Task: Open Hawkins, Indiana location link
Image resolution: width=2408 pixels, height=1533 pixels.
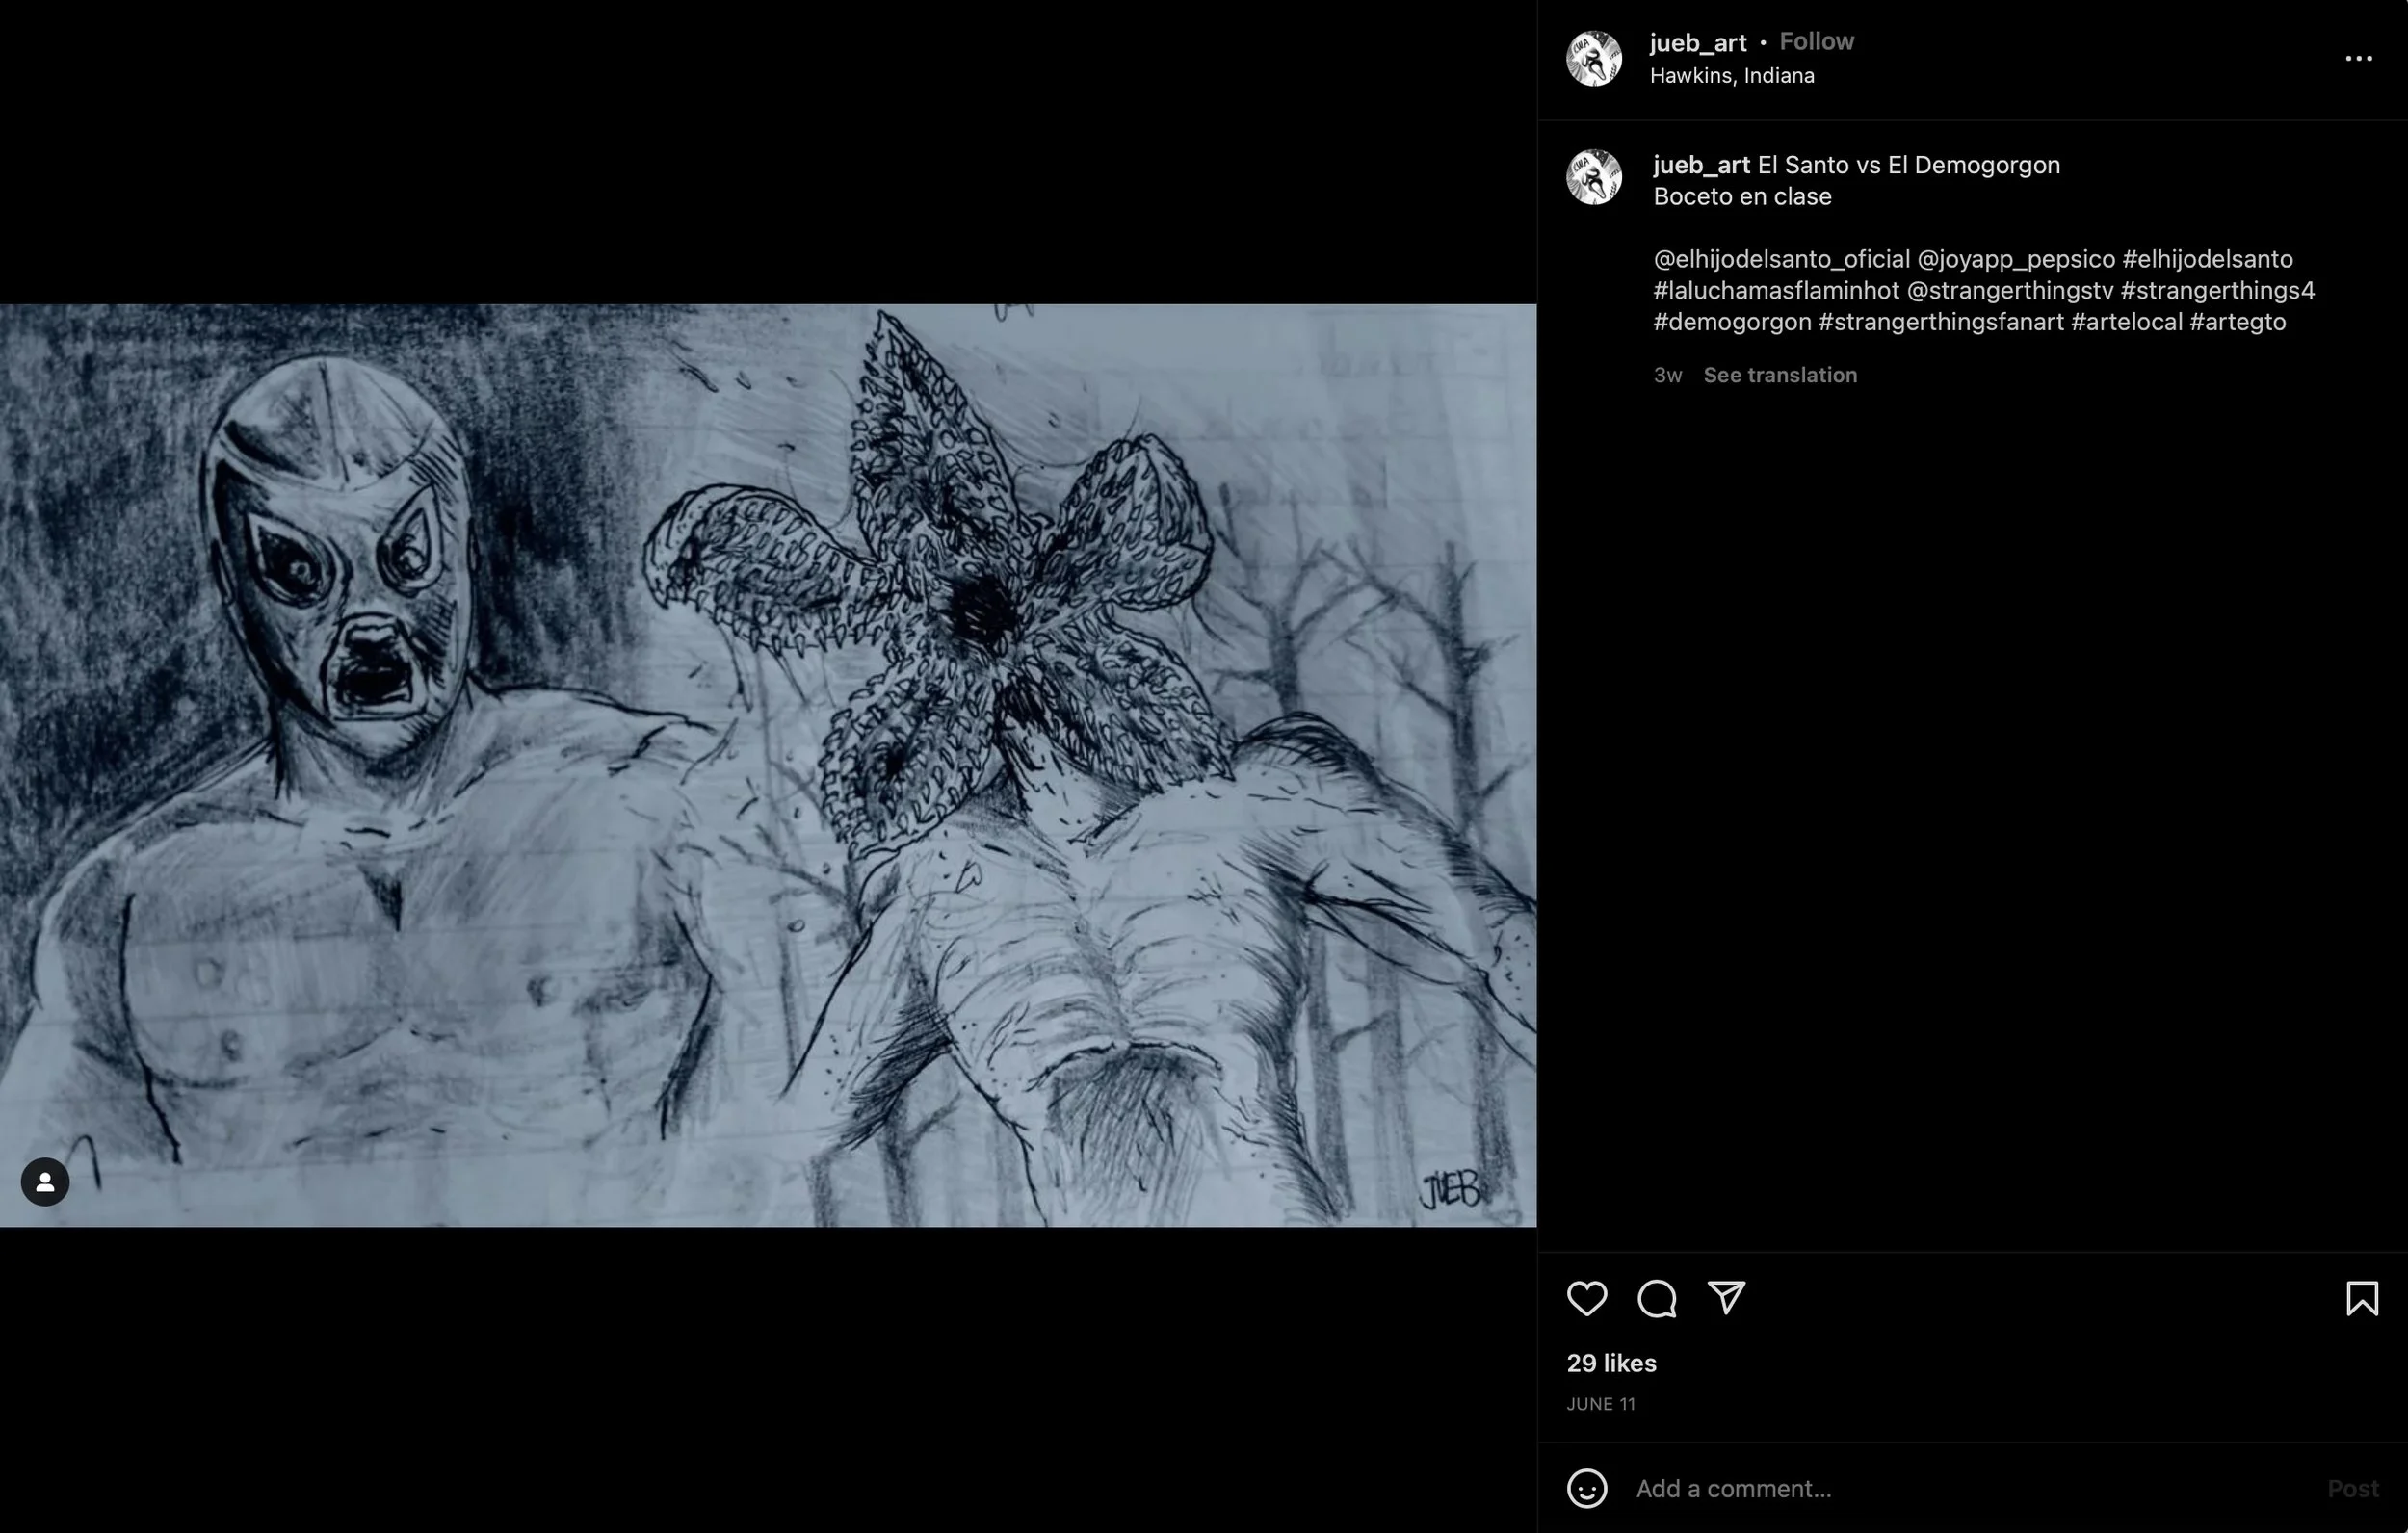Action: pos(1731,76)
